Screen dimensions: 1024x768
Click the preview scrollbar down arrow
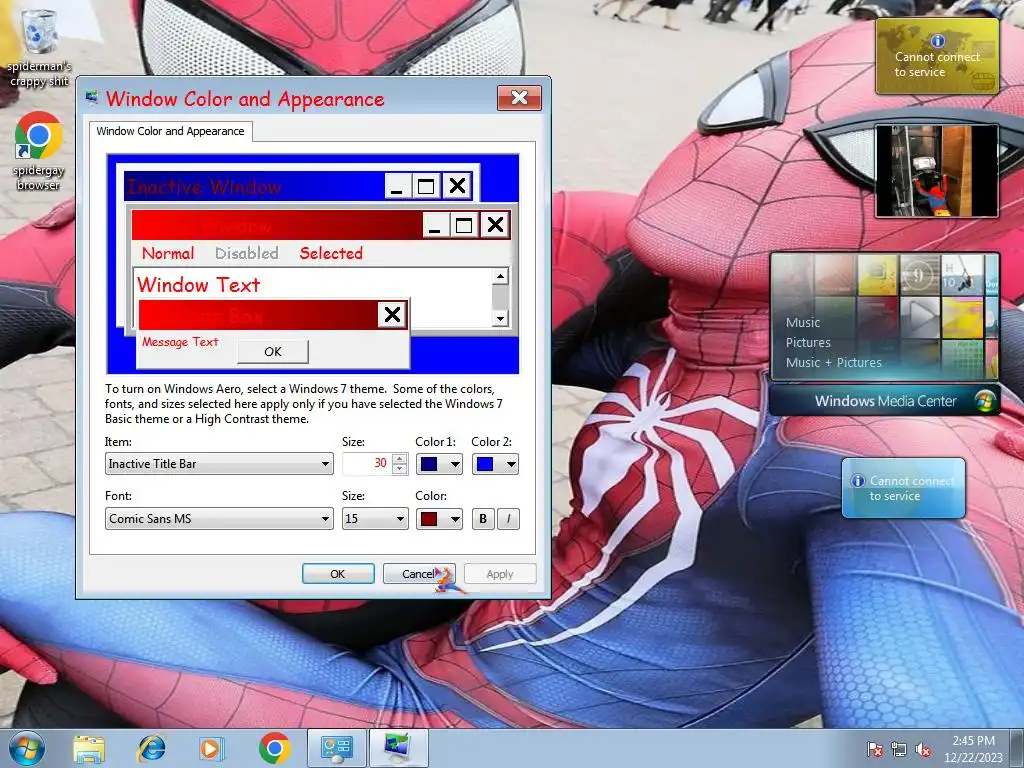[x=500, y=319]
